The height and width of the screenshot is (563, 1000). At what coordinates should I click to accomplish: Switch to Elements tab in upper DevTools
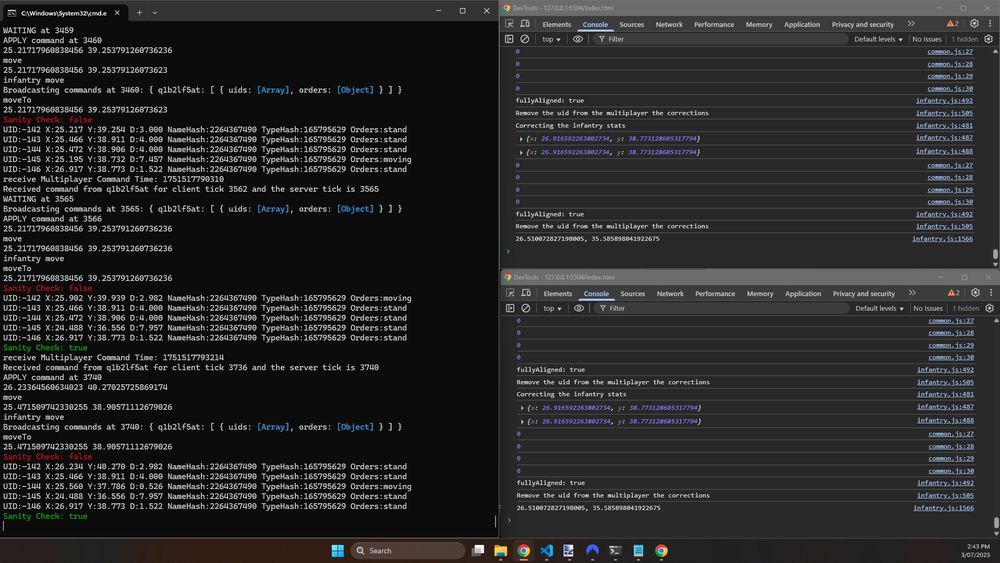coord(557,24)
